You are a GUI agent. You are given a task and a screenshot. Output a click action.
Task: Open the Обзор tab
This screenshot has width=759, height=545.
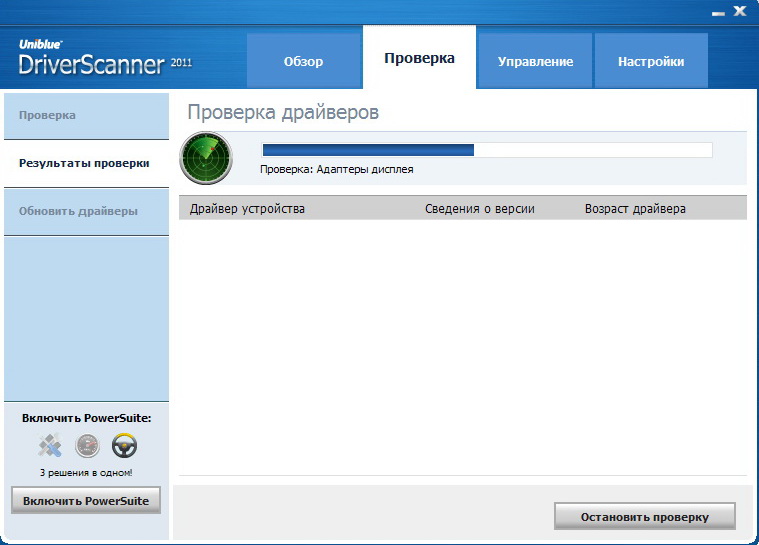click(x=303, y=61)
